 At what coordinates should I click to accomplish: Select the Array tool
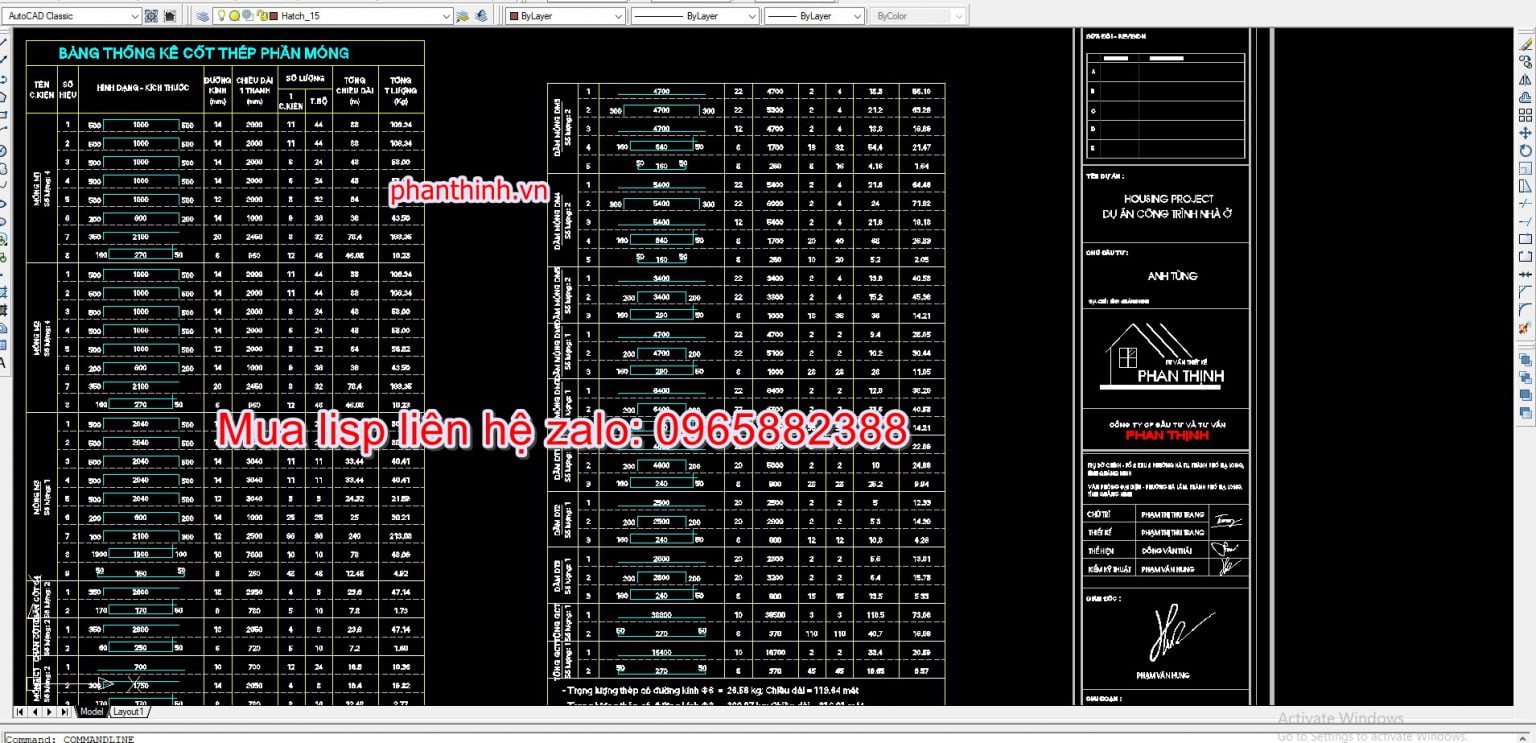1525,115
